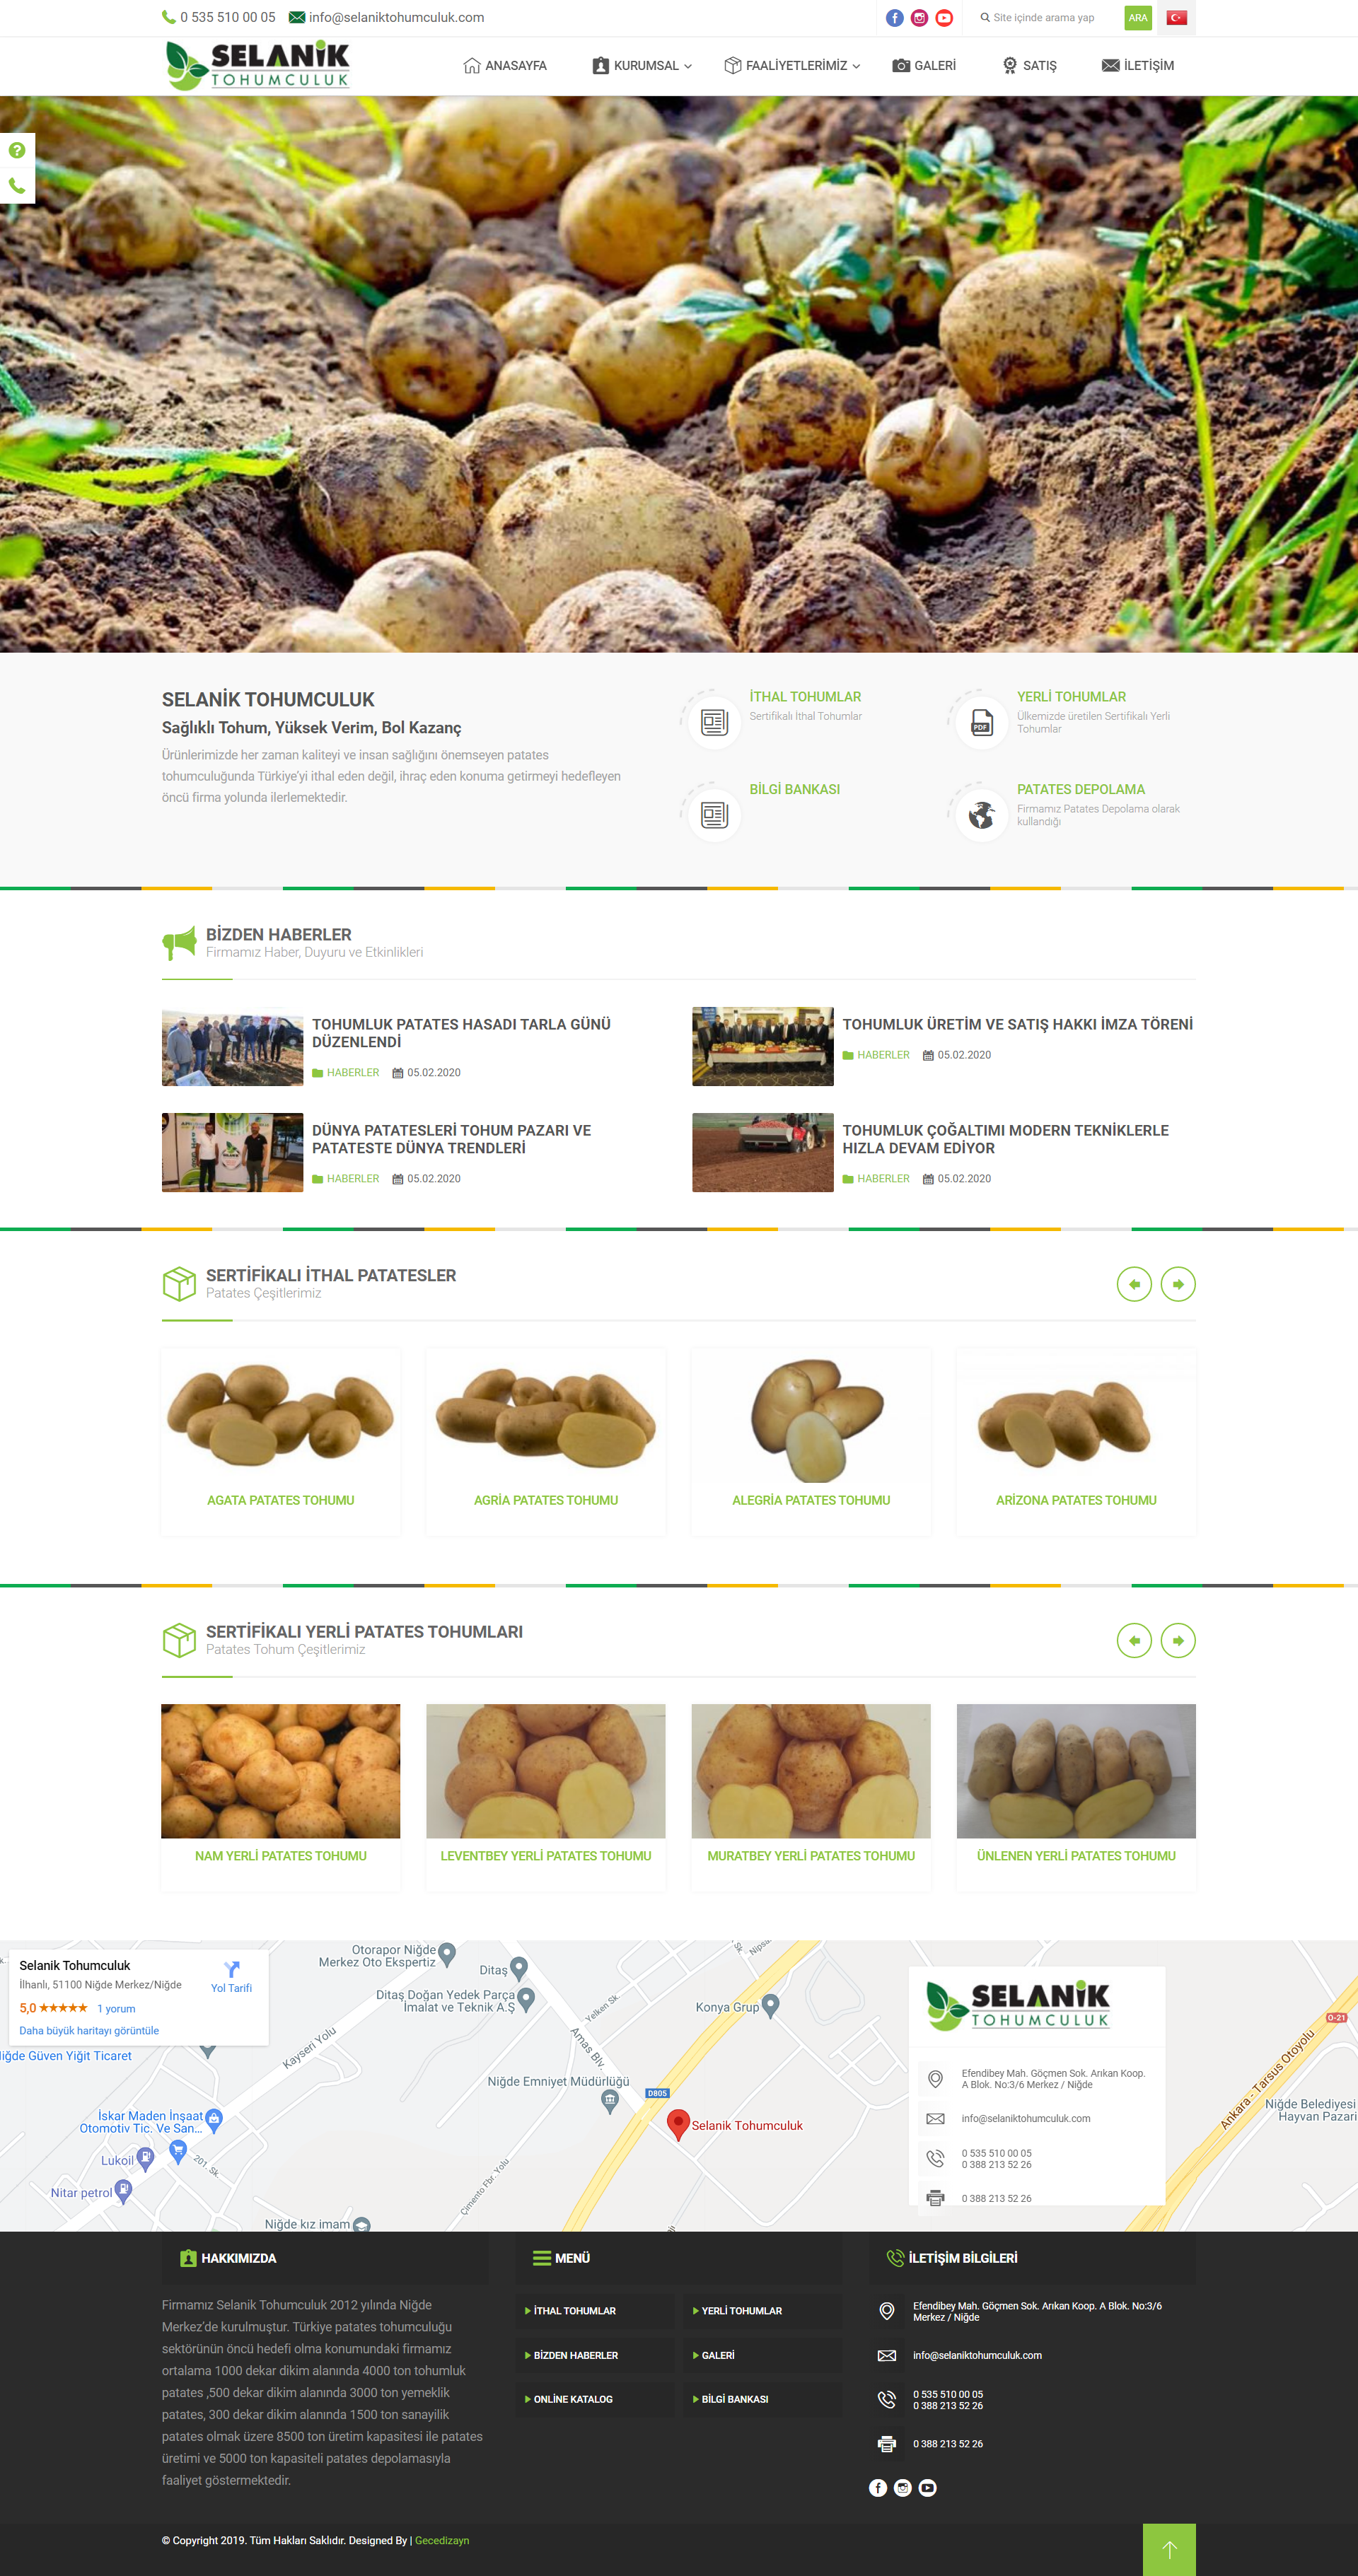Click the question mark side icon
Screen dimensions: 1358x2576
coord(17,151)
